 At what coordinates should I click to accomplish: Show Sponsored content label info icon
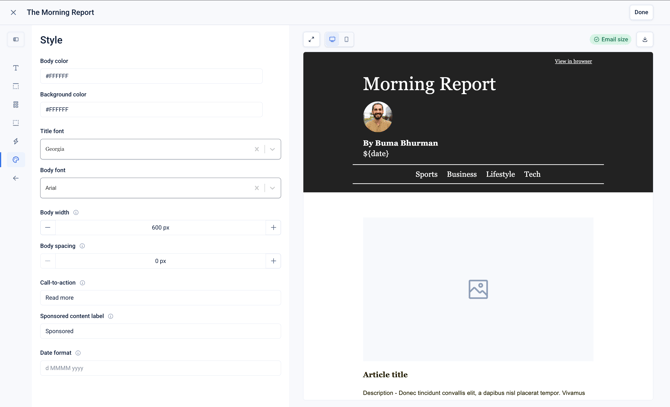coord(110,316)
